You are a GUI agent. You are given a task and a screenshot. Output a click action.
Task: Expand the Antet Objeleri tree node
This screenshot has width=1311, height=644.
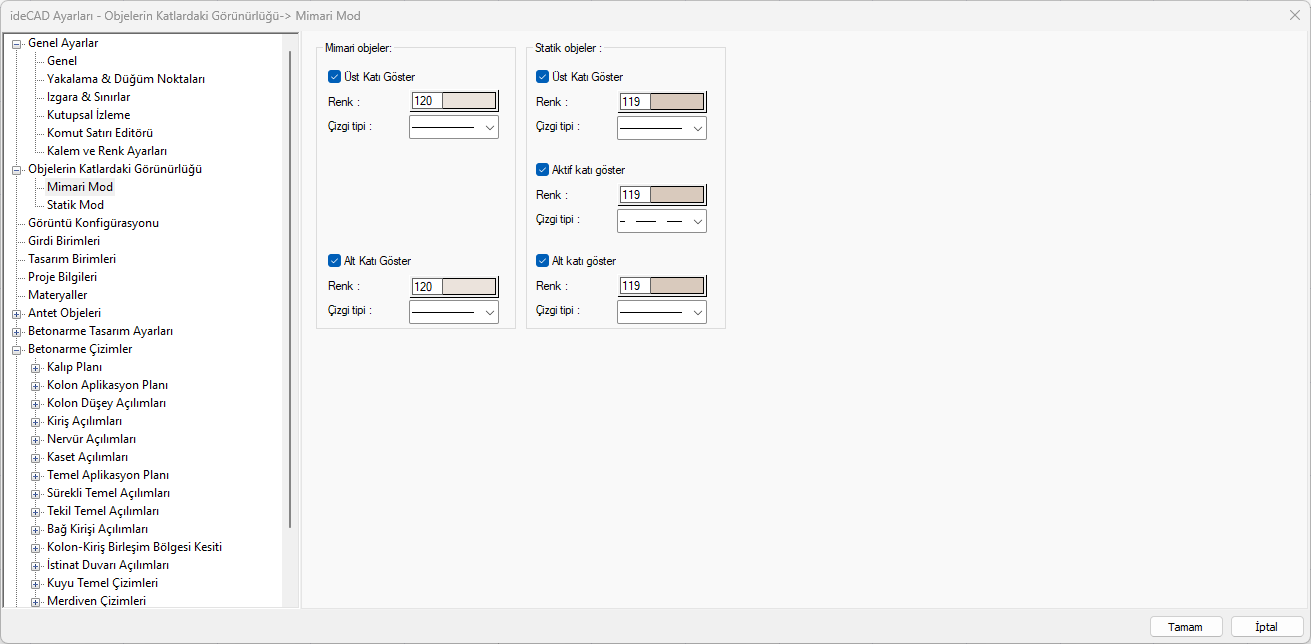[17, 313]
